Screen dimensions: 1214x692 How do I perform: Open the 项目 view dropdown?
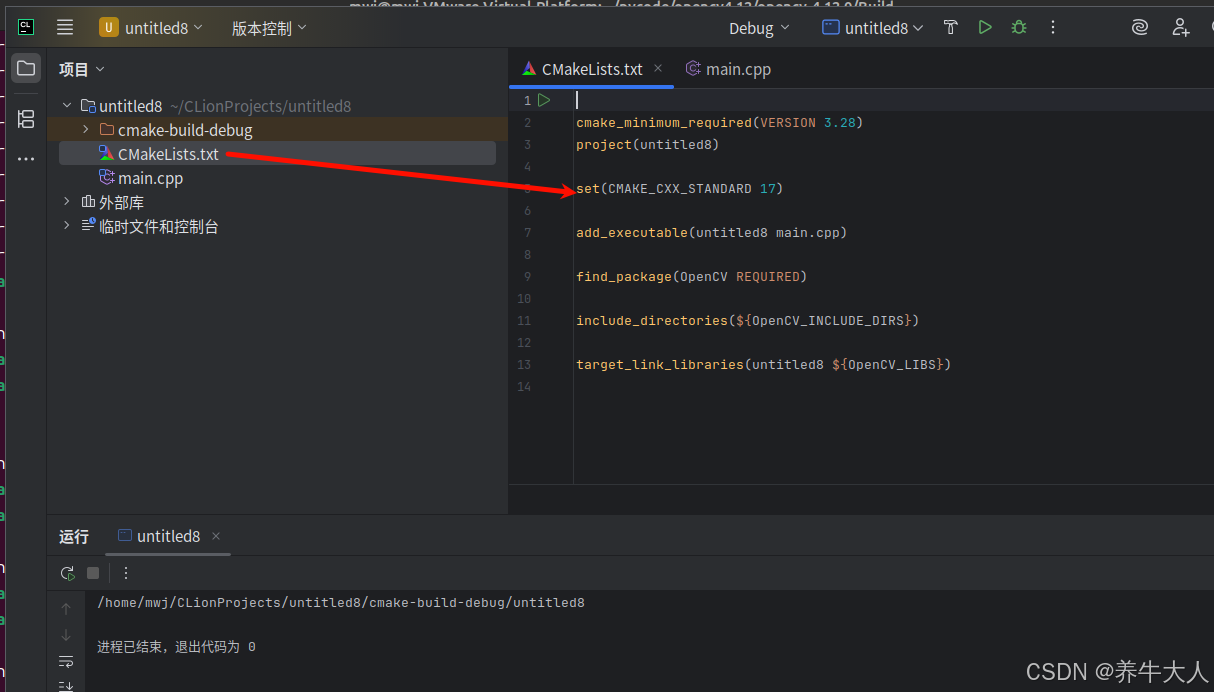pos(82,69)
